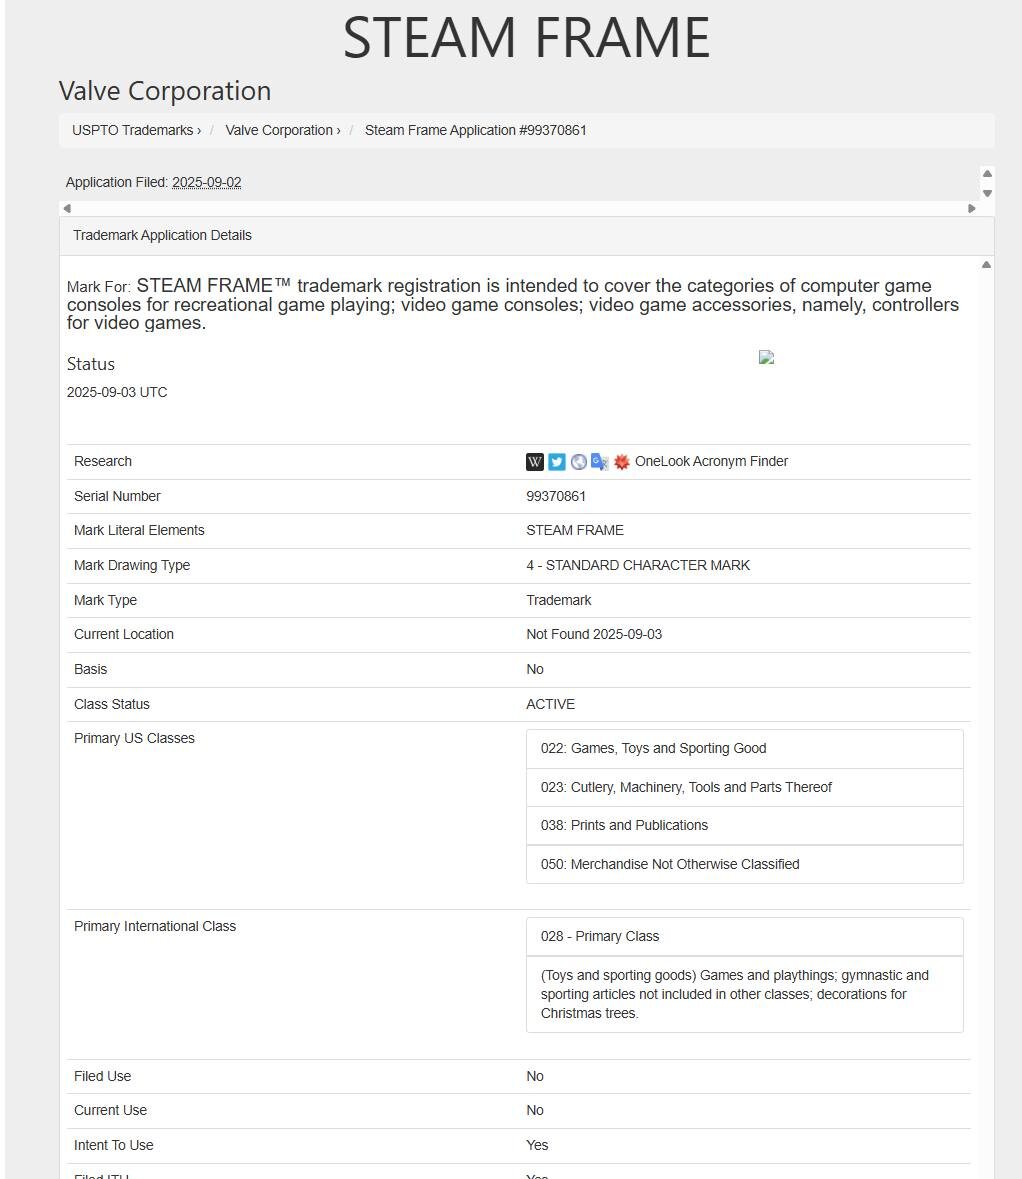
Task: Open the Twitter research icon
Action: click(556, 462)
